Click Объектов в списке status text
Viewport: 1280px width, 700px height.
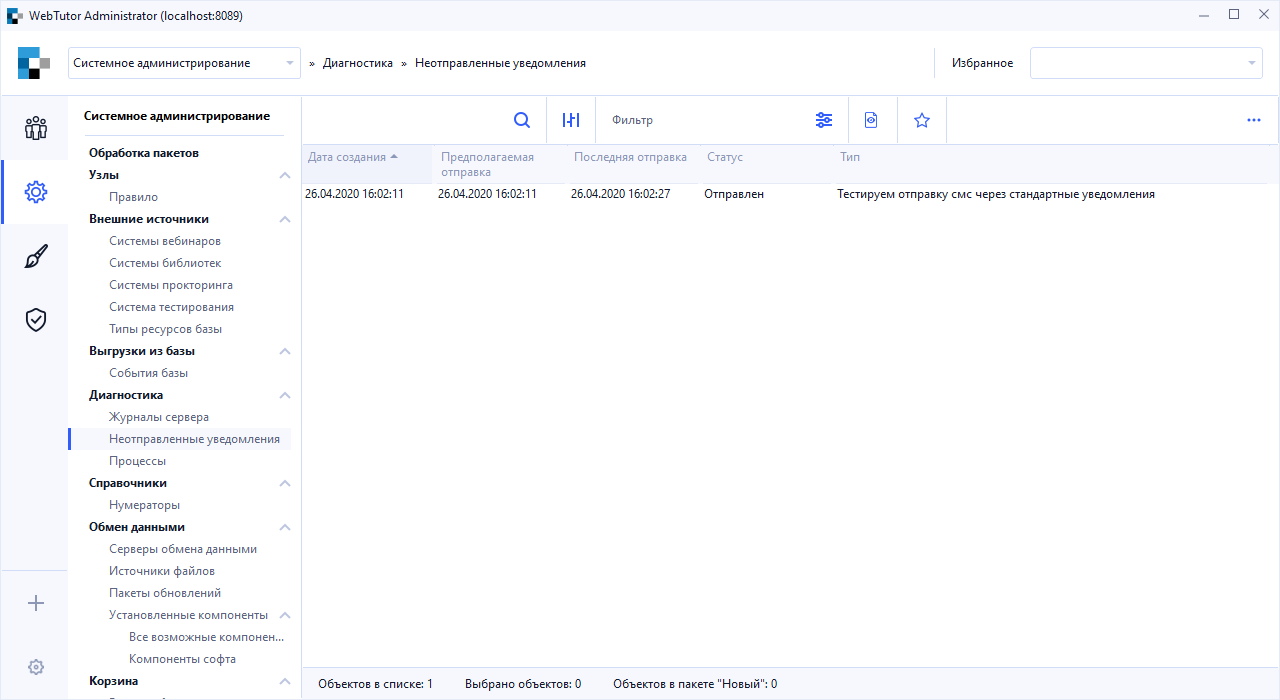pyautogui.click(x=375, y=684)
